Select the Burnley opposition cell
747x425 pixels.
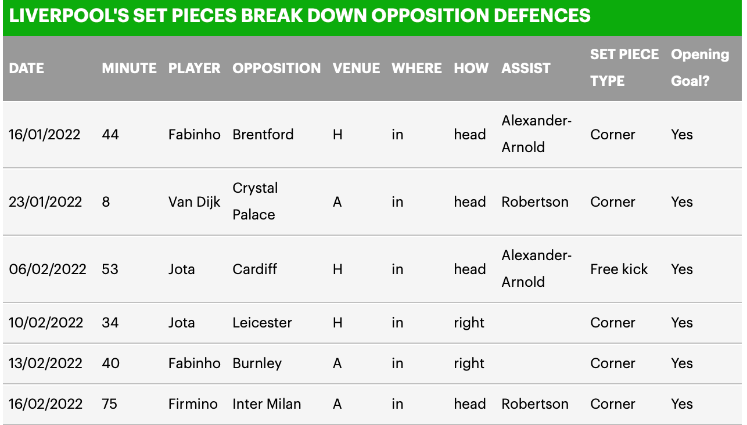[257, 363]
